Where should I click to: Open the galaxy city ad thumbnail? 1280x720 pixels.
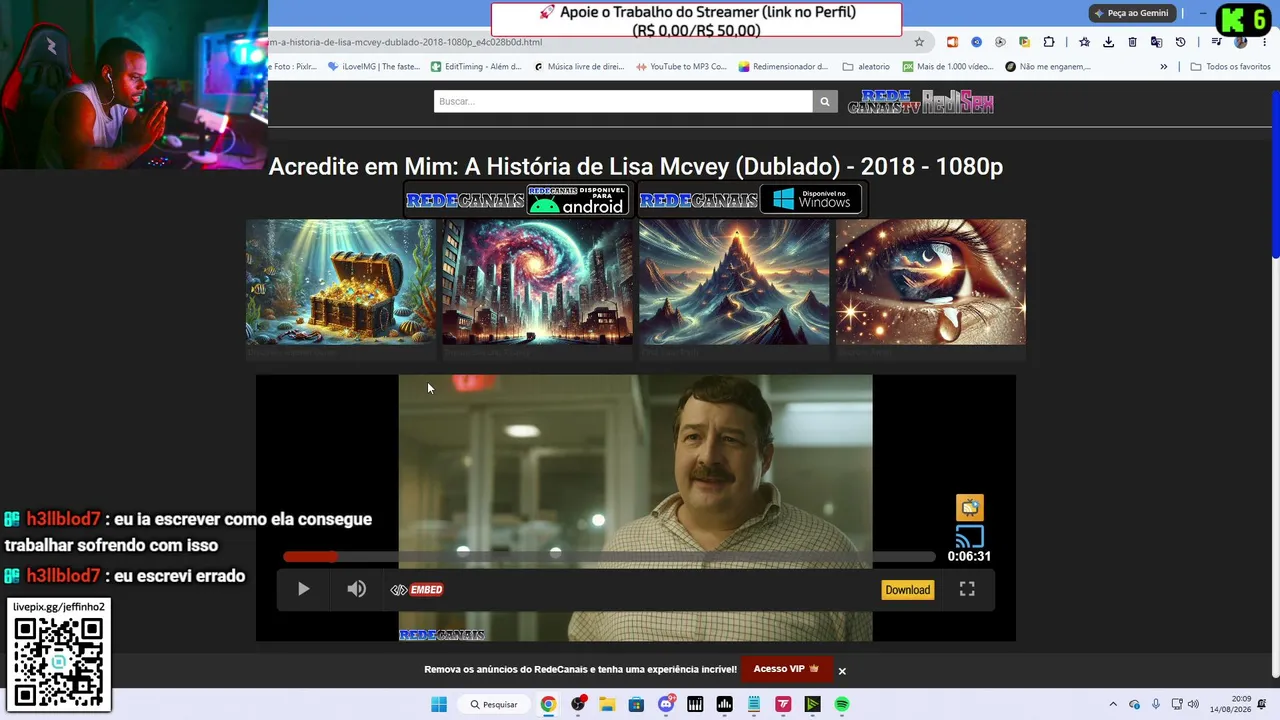[x=537, y=282]
